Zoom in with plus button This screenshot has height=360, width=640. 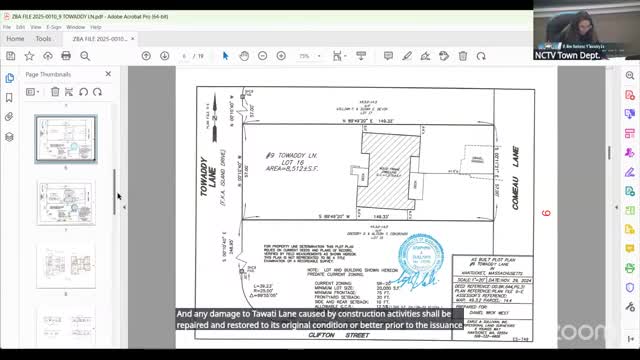(x=281, y=56)
